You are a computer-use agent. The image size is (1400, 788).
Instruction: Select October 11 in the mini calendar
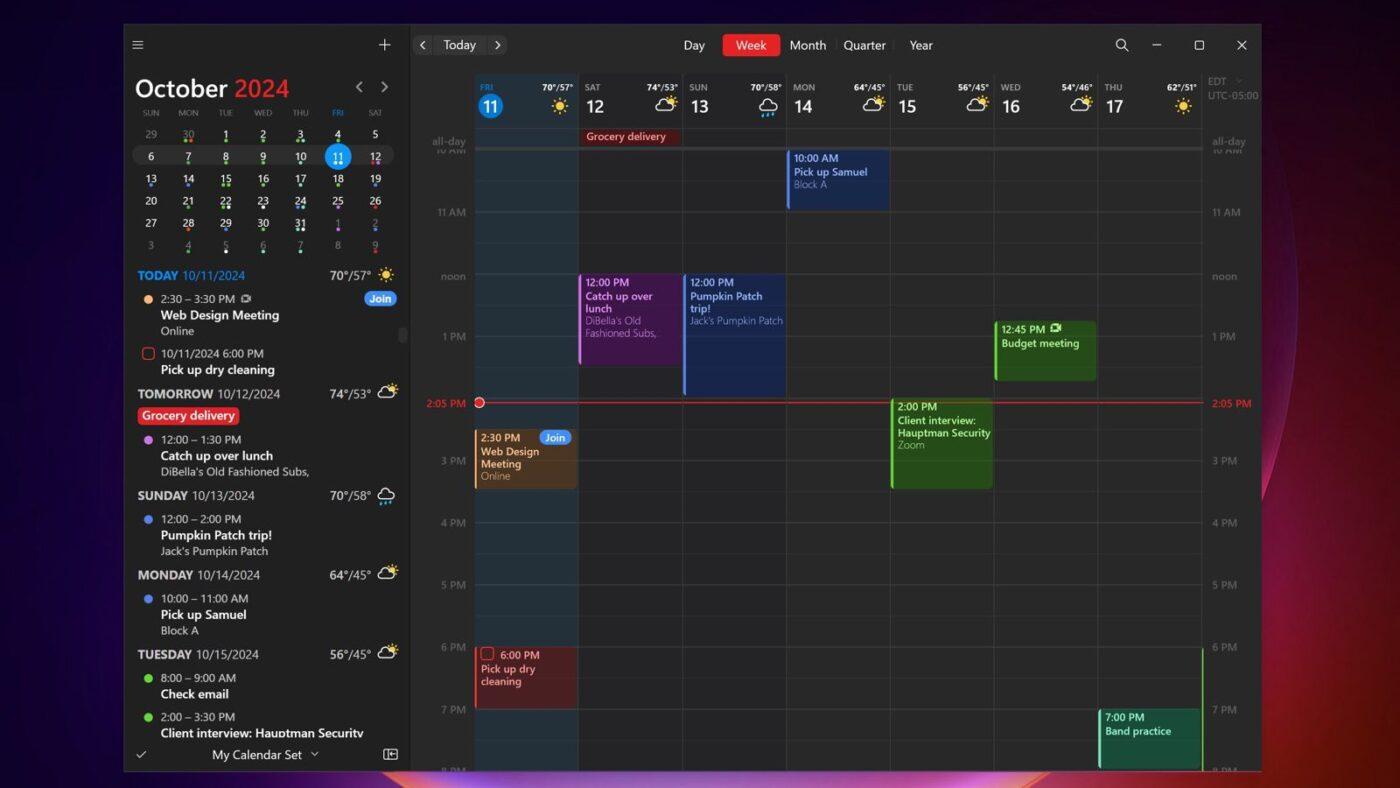coord(338,157)
